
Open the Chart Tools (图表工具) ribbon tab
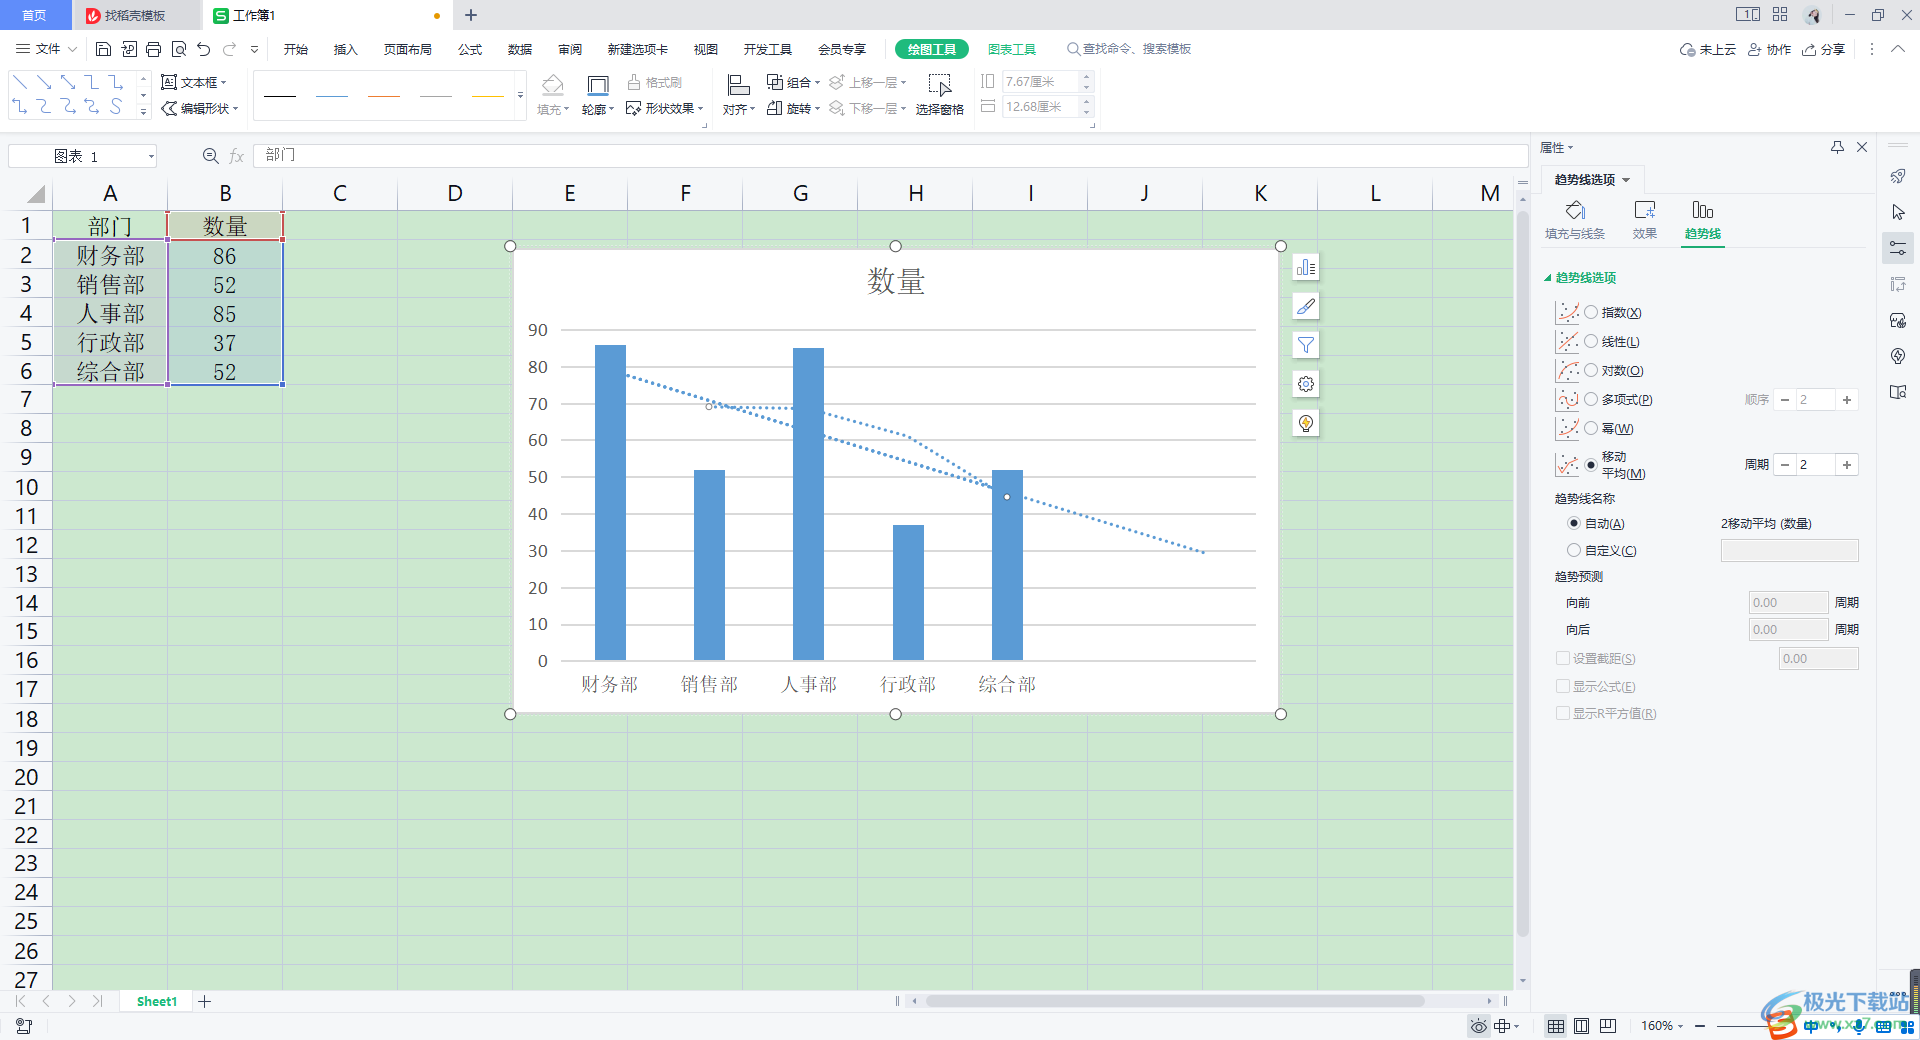tap(1012, 49)
